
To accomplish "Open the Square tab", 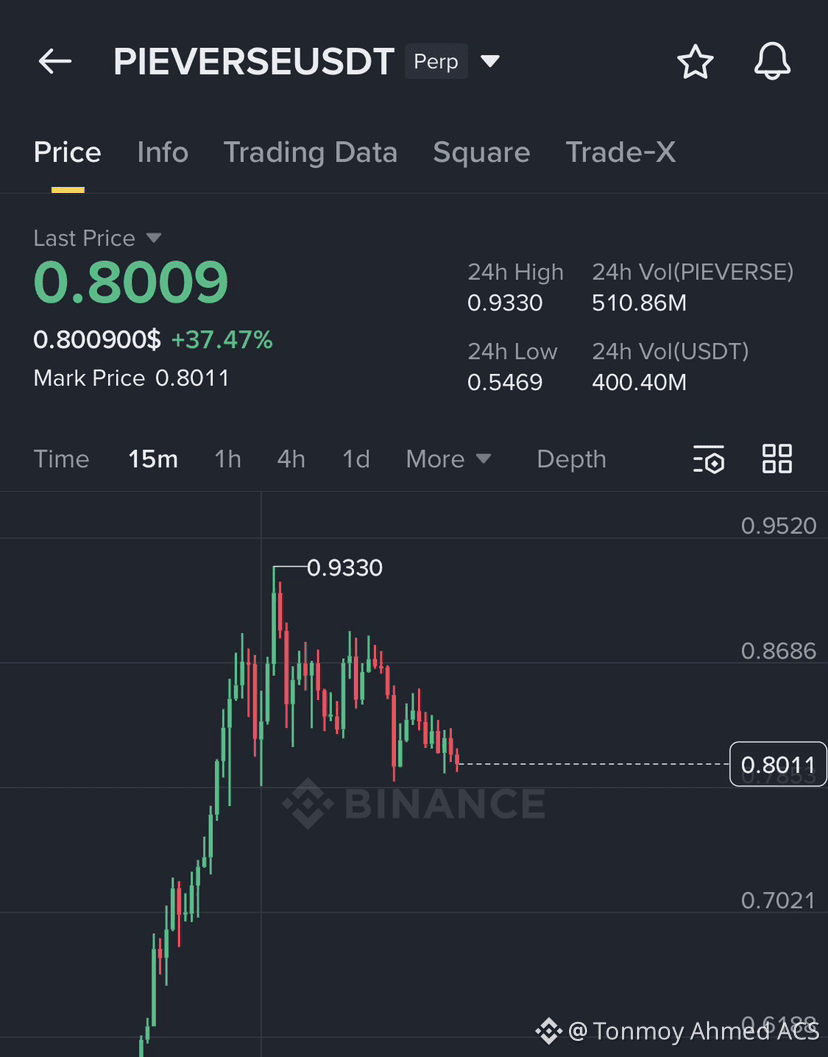I will pyautogui.click(x=481, y=152).
